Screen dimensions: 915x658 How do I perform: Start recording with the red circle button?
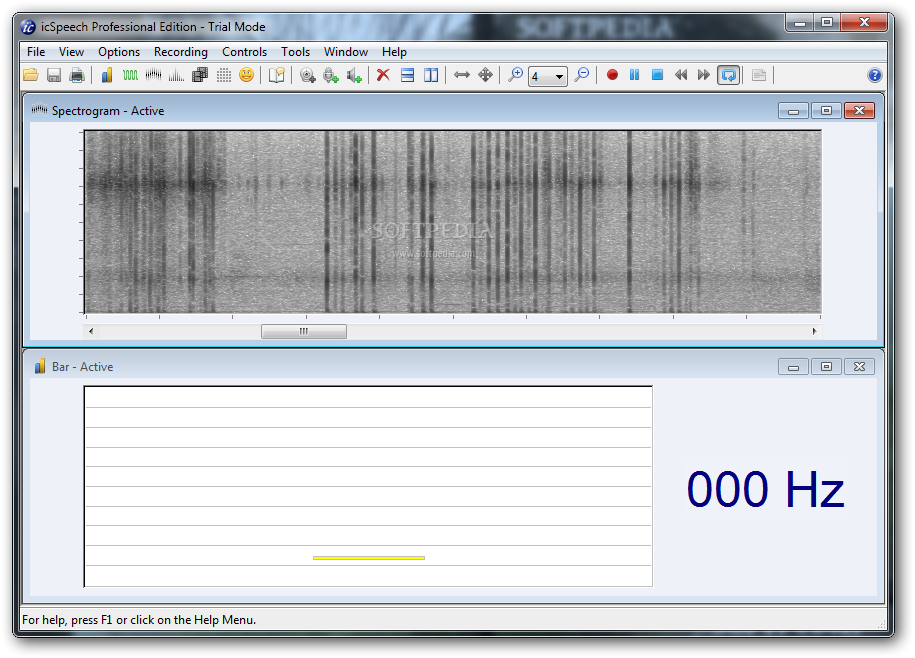click(x=612, y=75)
